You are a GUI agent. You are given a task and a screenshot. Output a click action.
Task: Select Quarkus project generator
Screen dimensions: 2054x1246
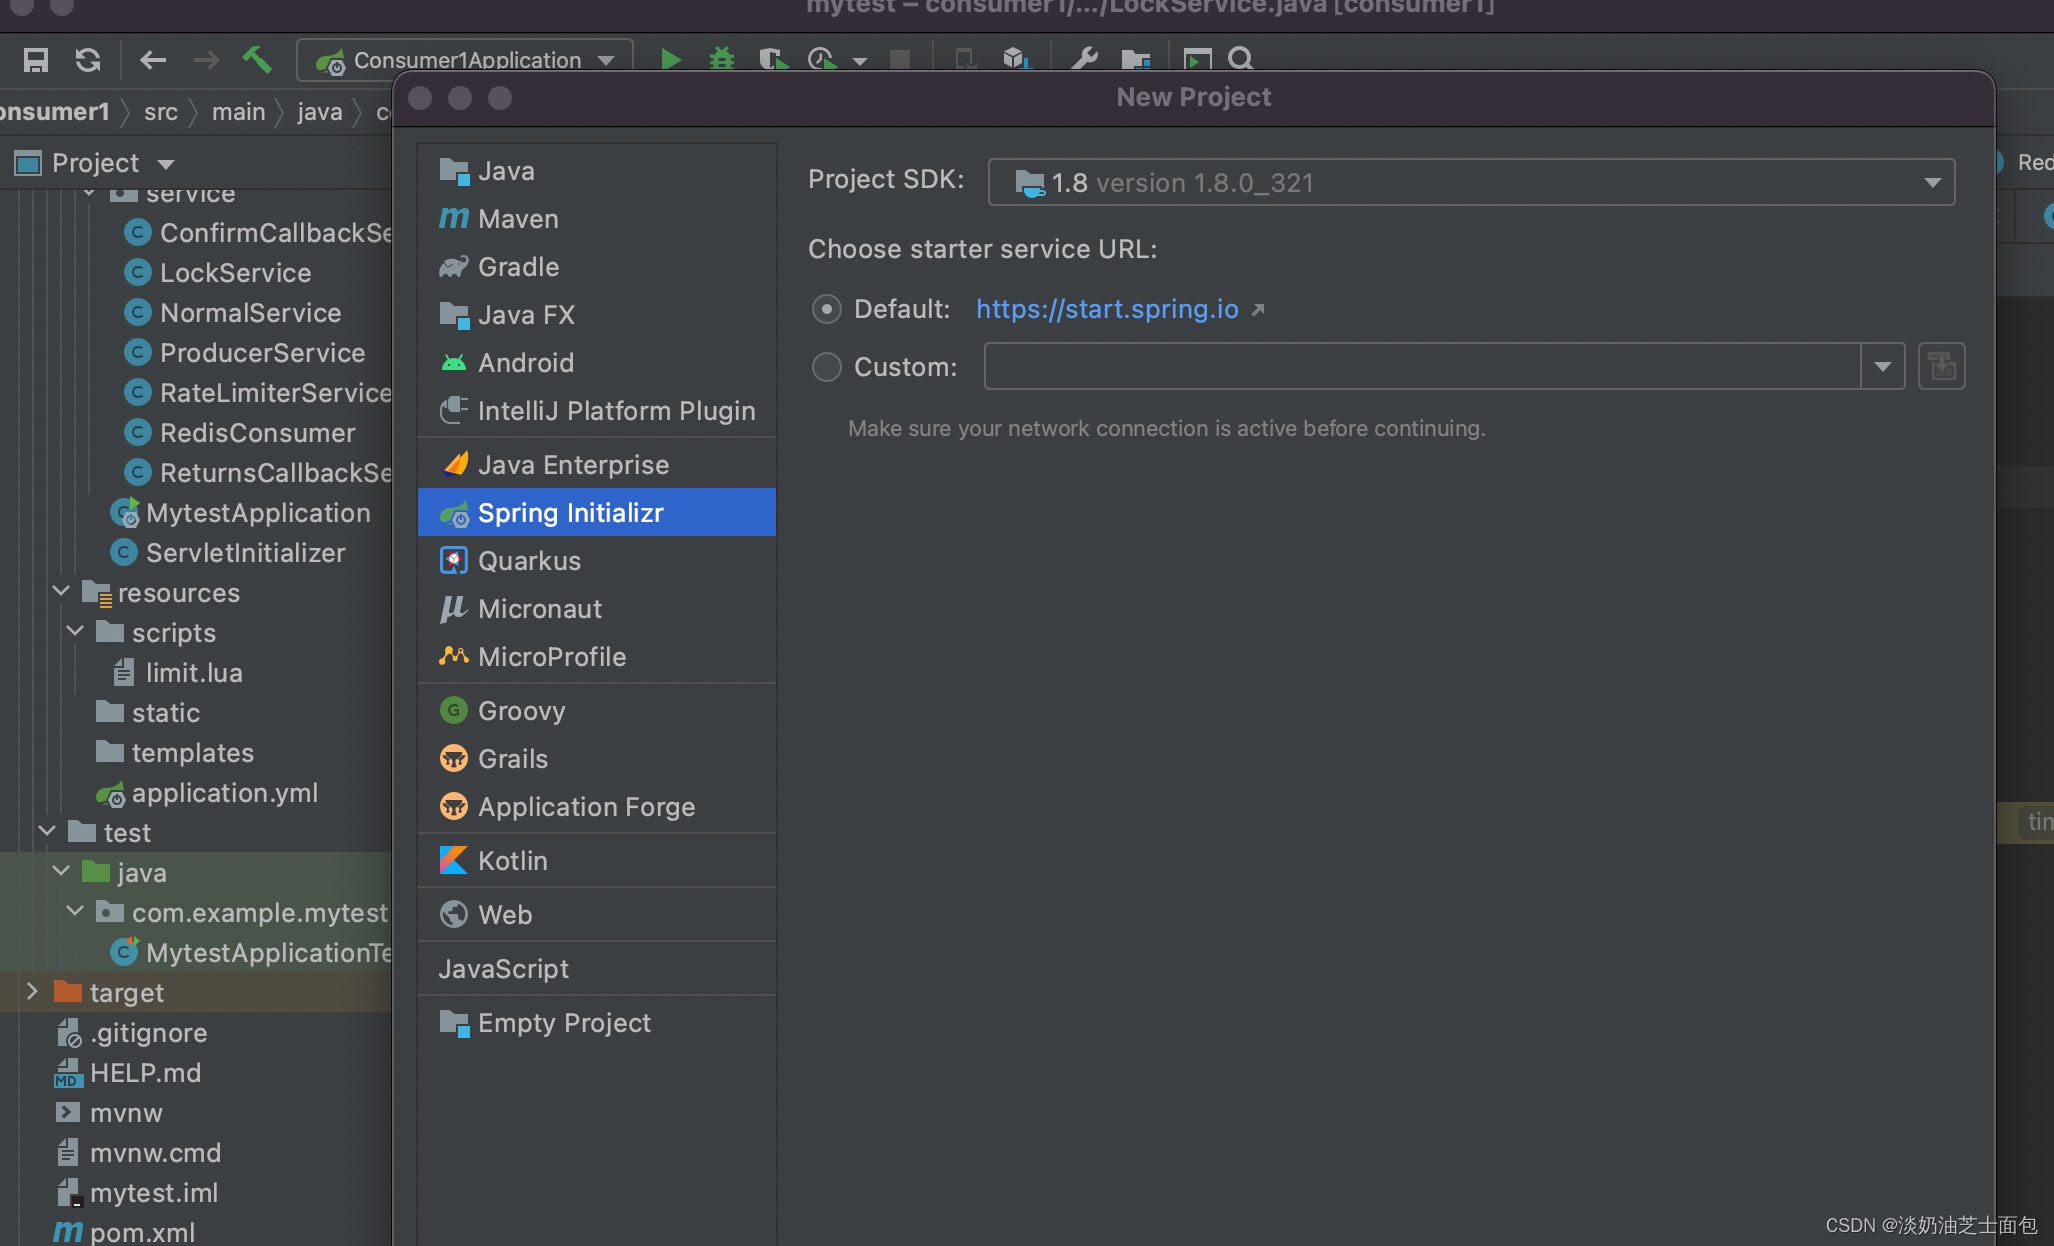(528, 561)
